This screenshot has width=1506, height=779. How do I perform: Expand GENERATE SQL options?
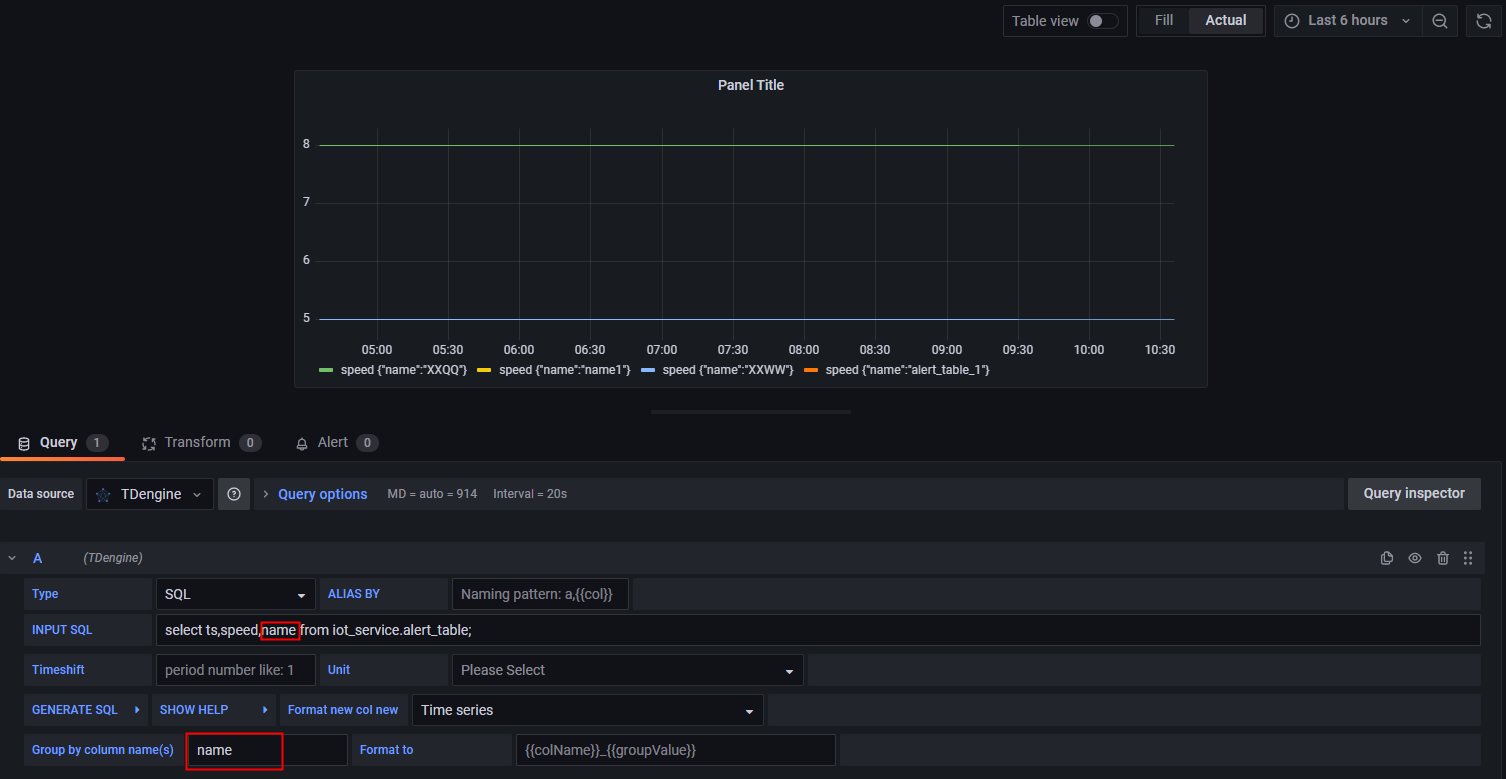74,710
